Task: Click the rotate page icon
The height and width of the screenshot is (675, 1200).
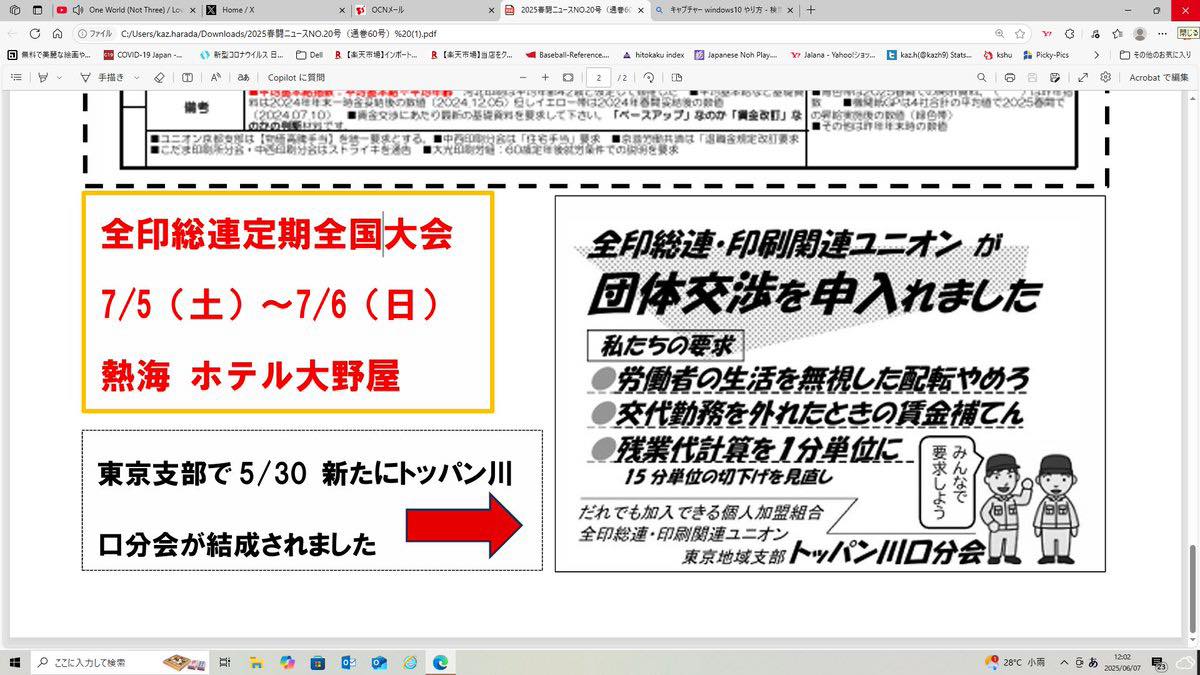Action: (x=649, y=77)
